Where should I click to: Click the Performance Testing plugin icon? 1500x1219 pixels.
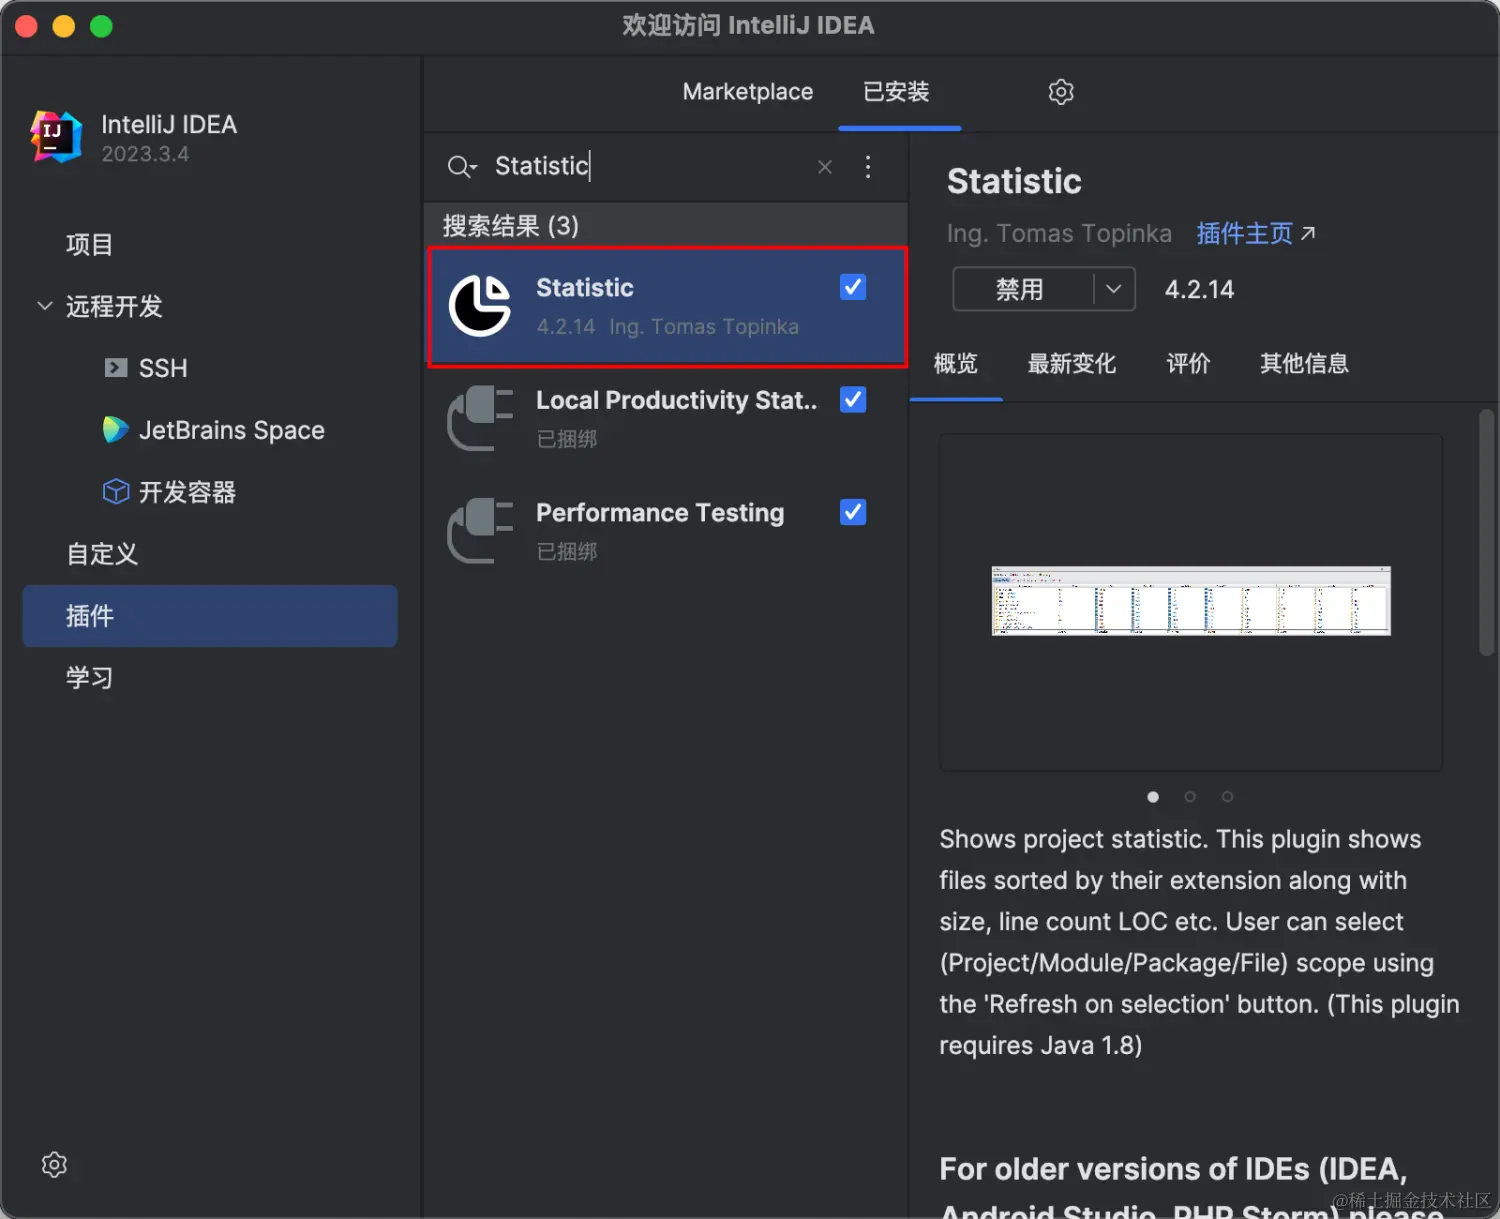tap(480, 531)
